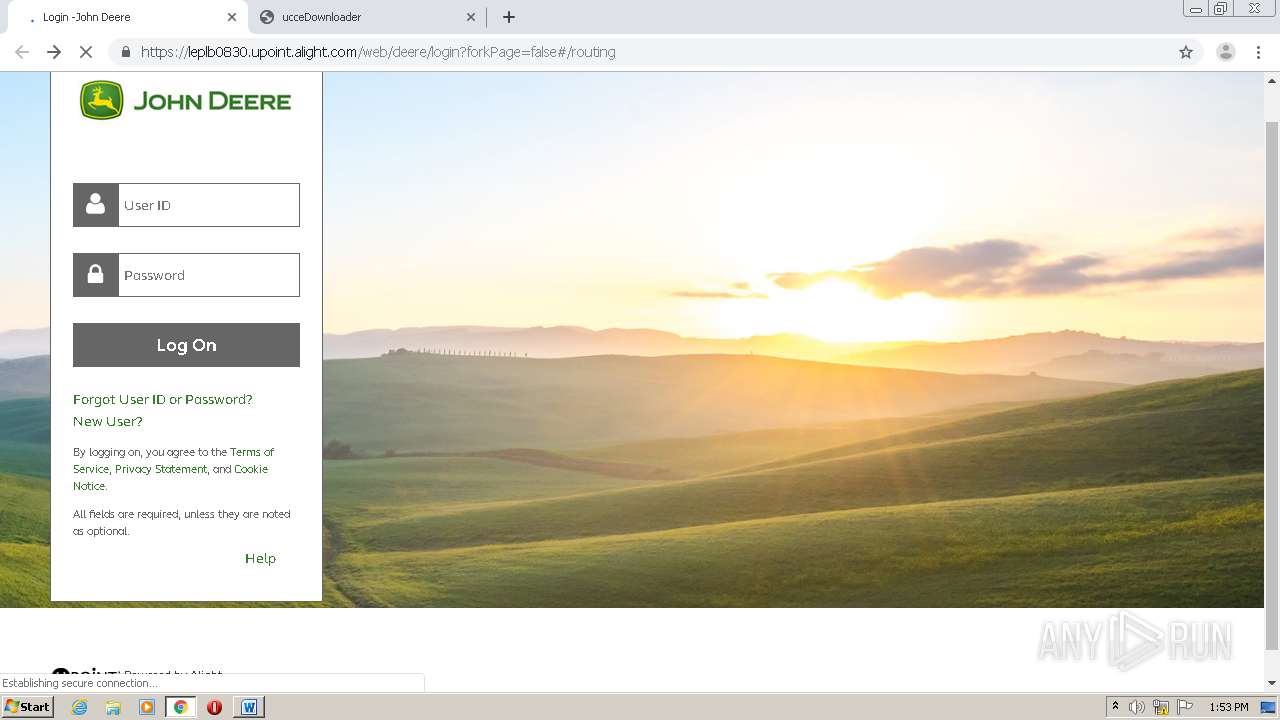Click the Chrome taskbar icon
Viewport: 1280px width, 720px height.
[x=181, y=707]
